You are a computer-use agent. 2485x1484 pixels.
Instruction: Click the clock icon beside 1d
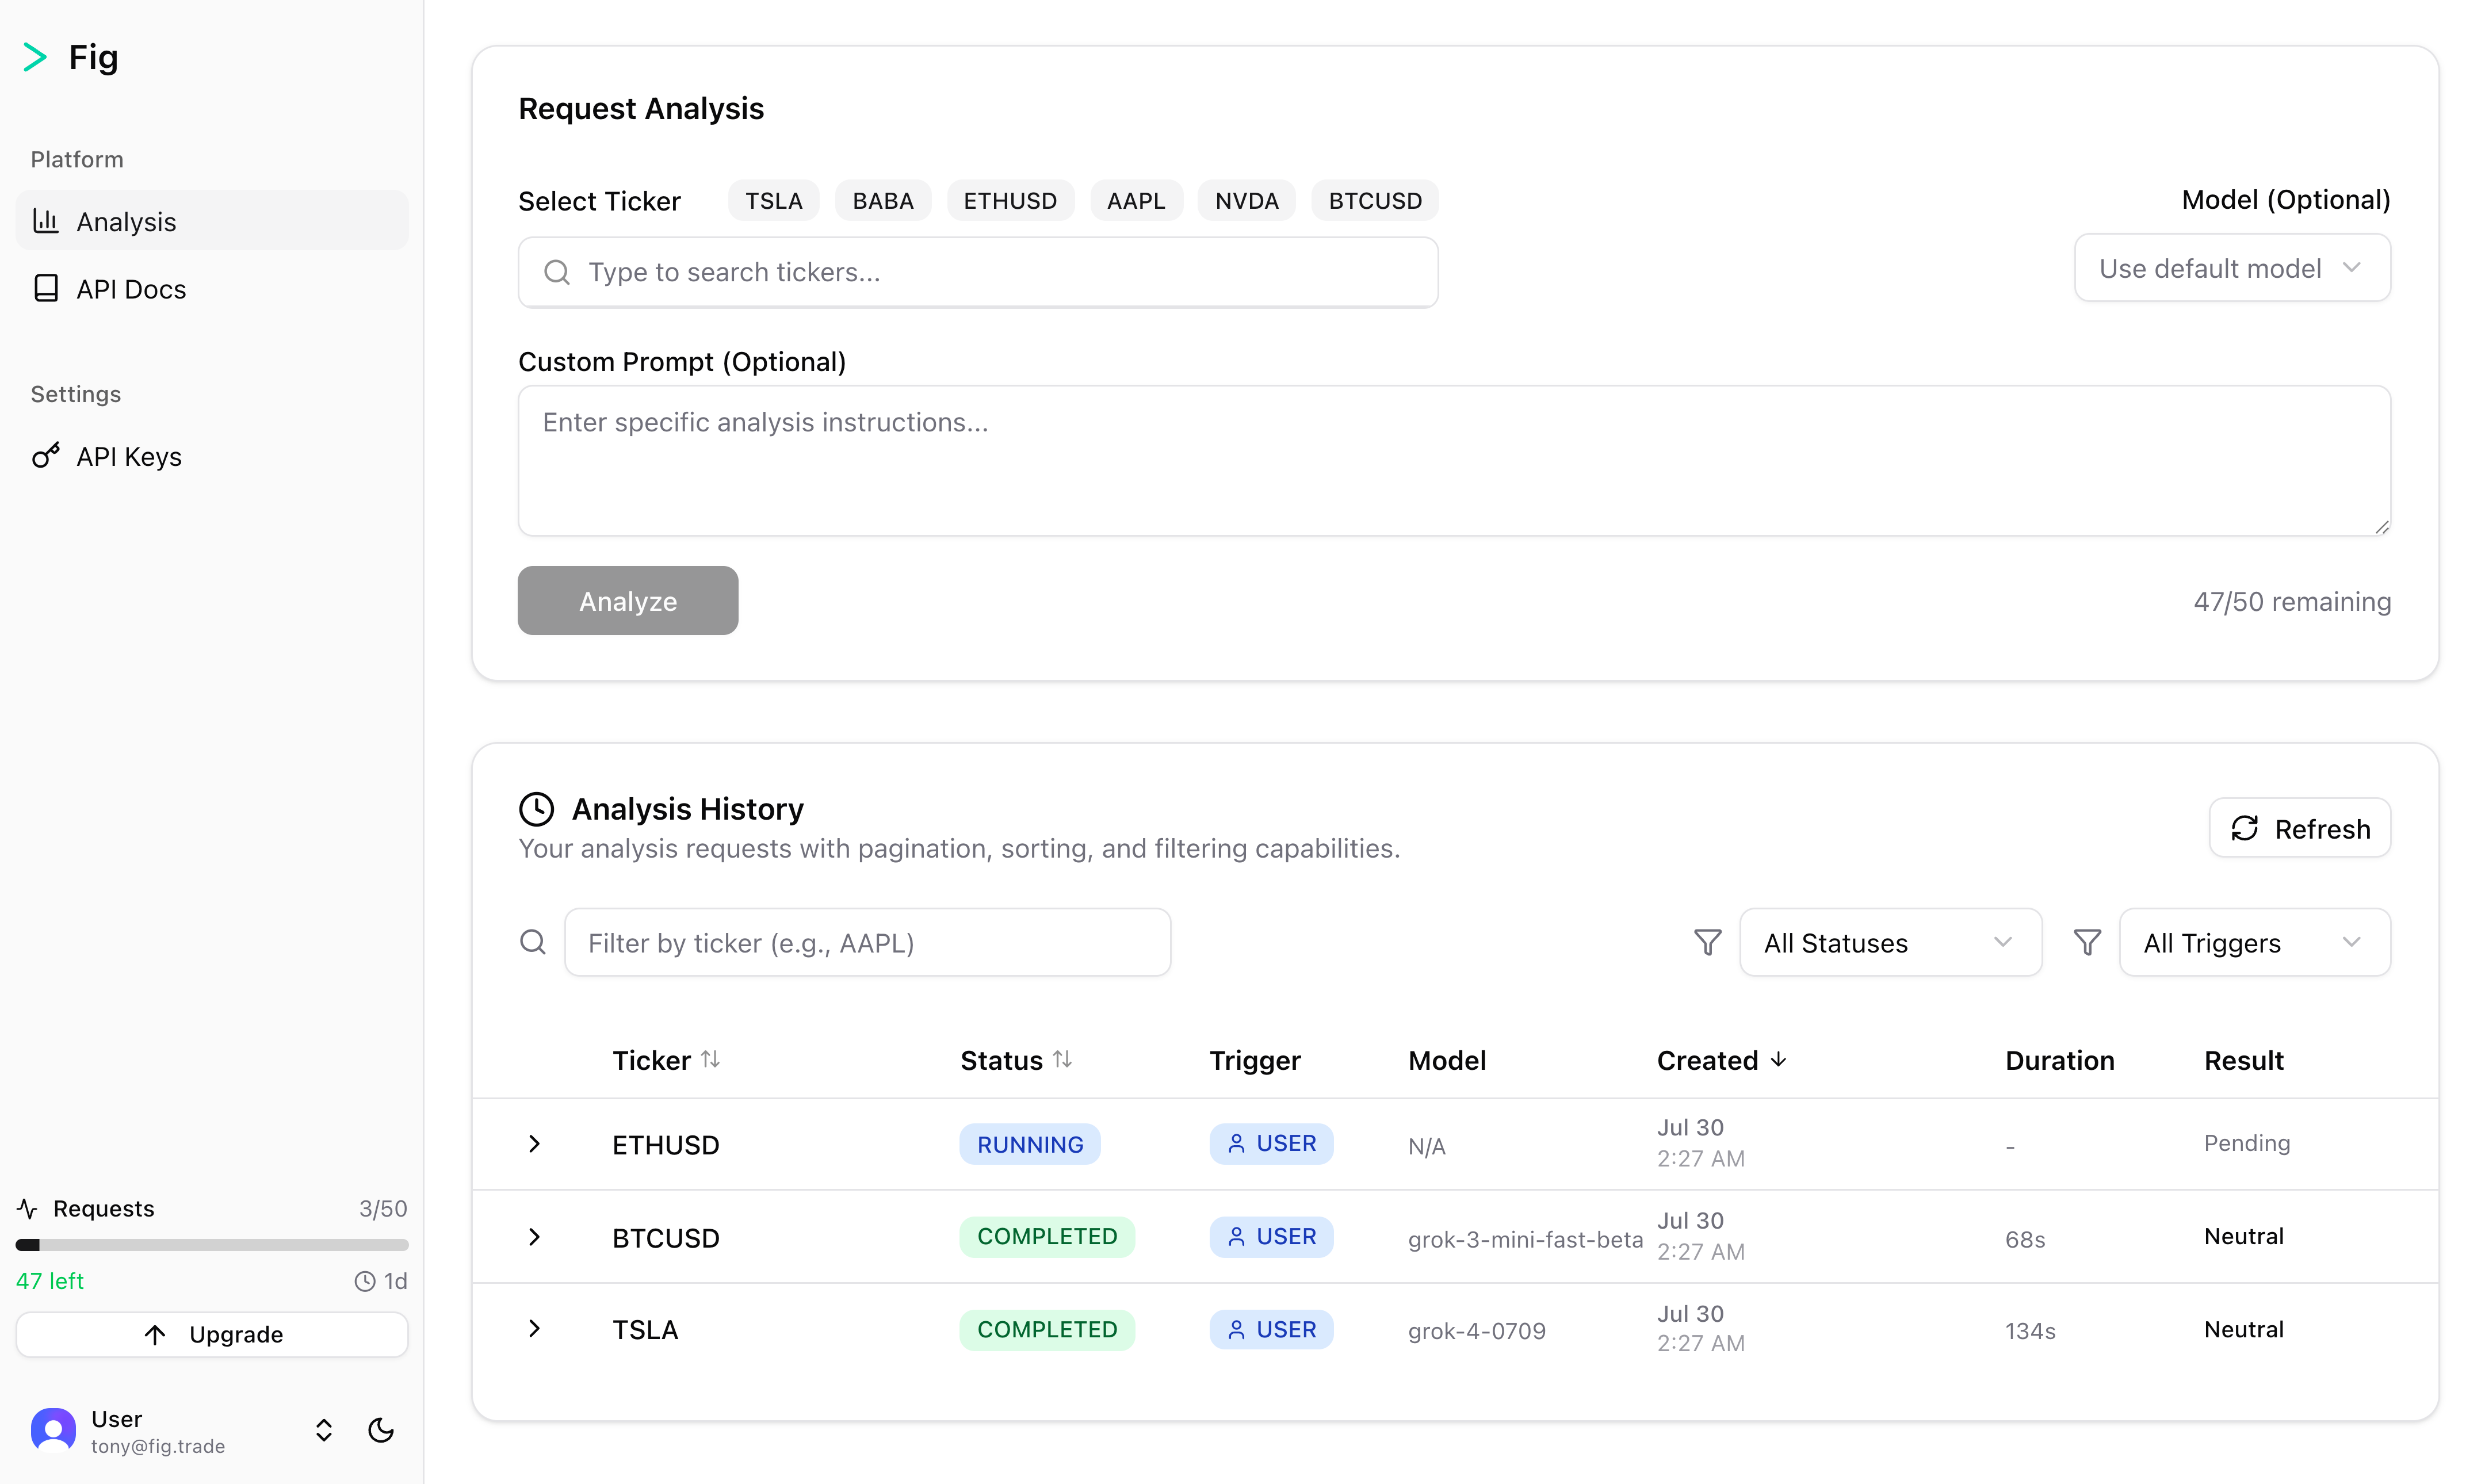365,1281
